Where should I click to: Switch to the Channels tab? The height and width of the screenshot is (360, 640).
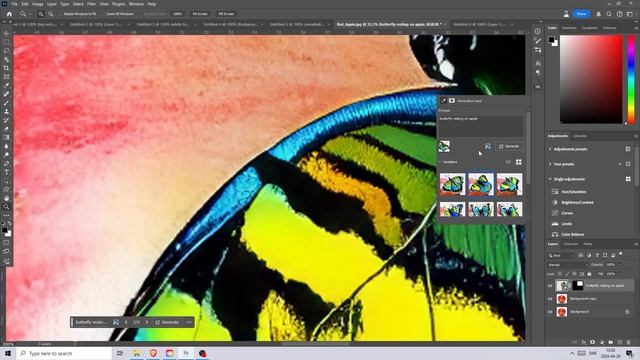point(570,244)
